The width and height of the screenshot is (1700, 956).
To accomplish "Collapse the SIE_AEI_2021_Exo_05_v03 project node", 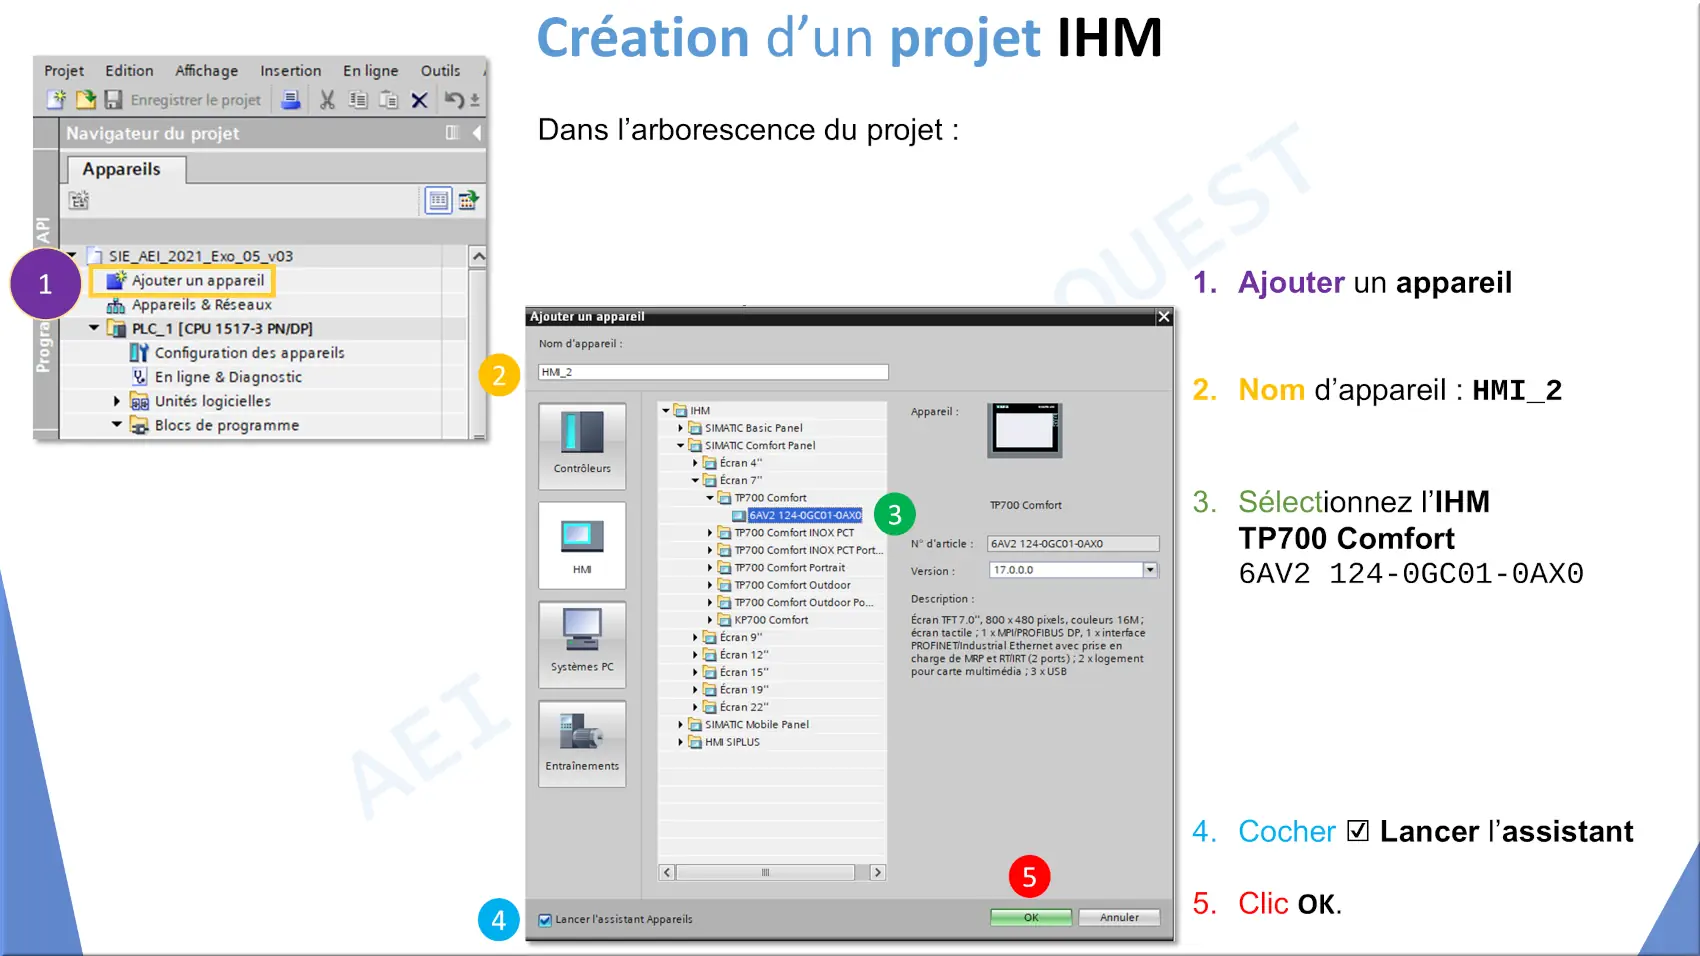I will coord(72,256).
